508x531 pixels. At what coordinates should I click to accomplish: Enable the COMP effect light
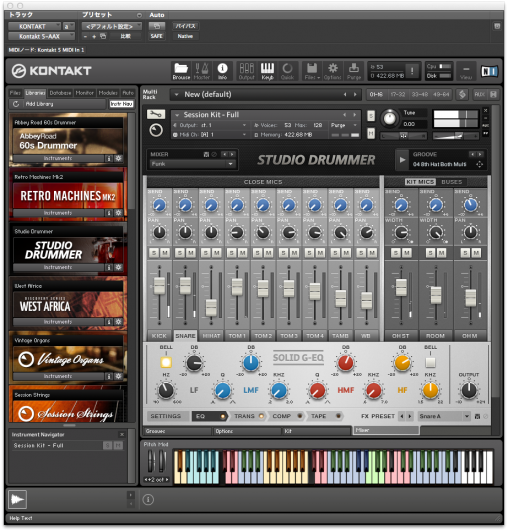(x=300, y=416)
